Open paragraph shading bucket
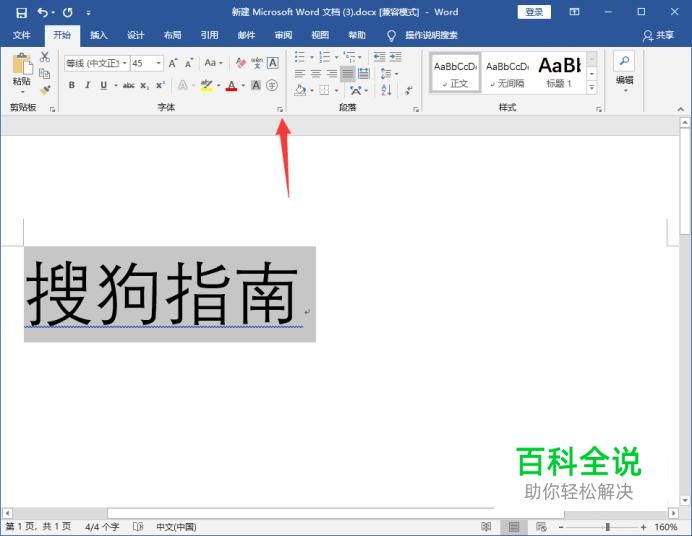 tap(300, 90)
